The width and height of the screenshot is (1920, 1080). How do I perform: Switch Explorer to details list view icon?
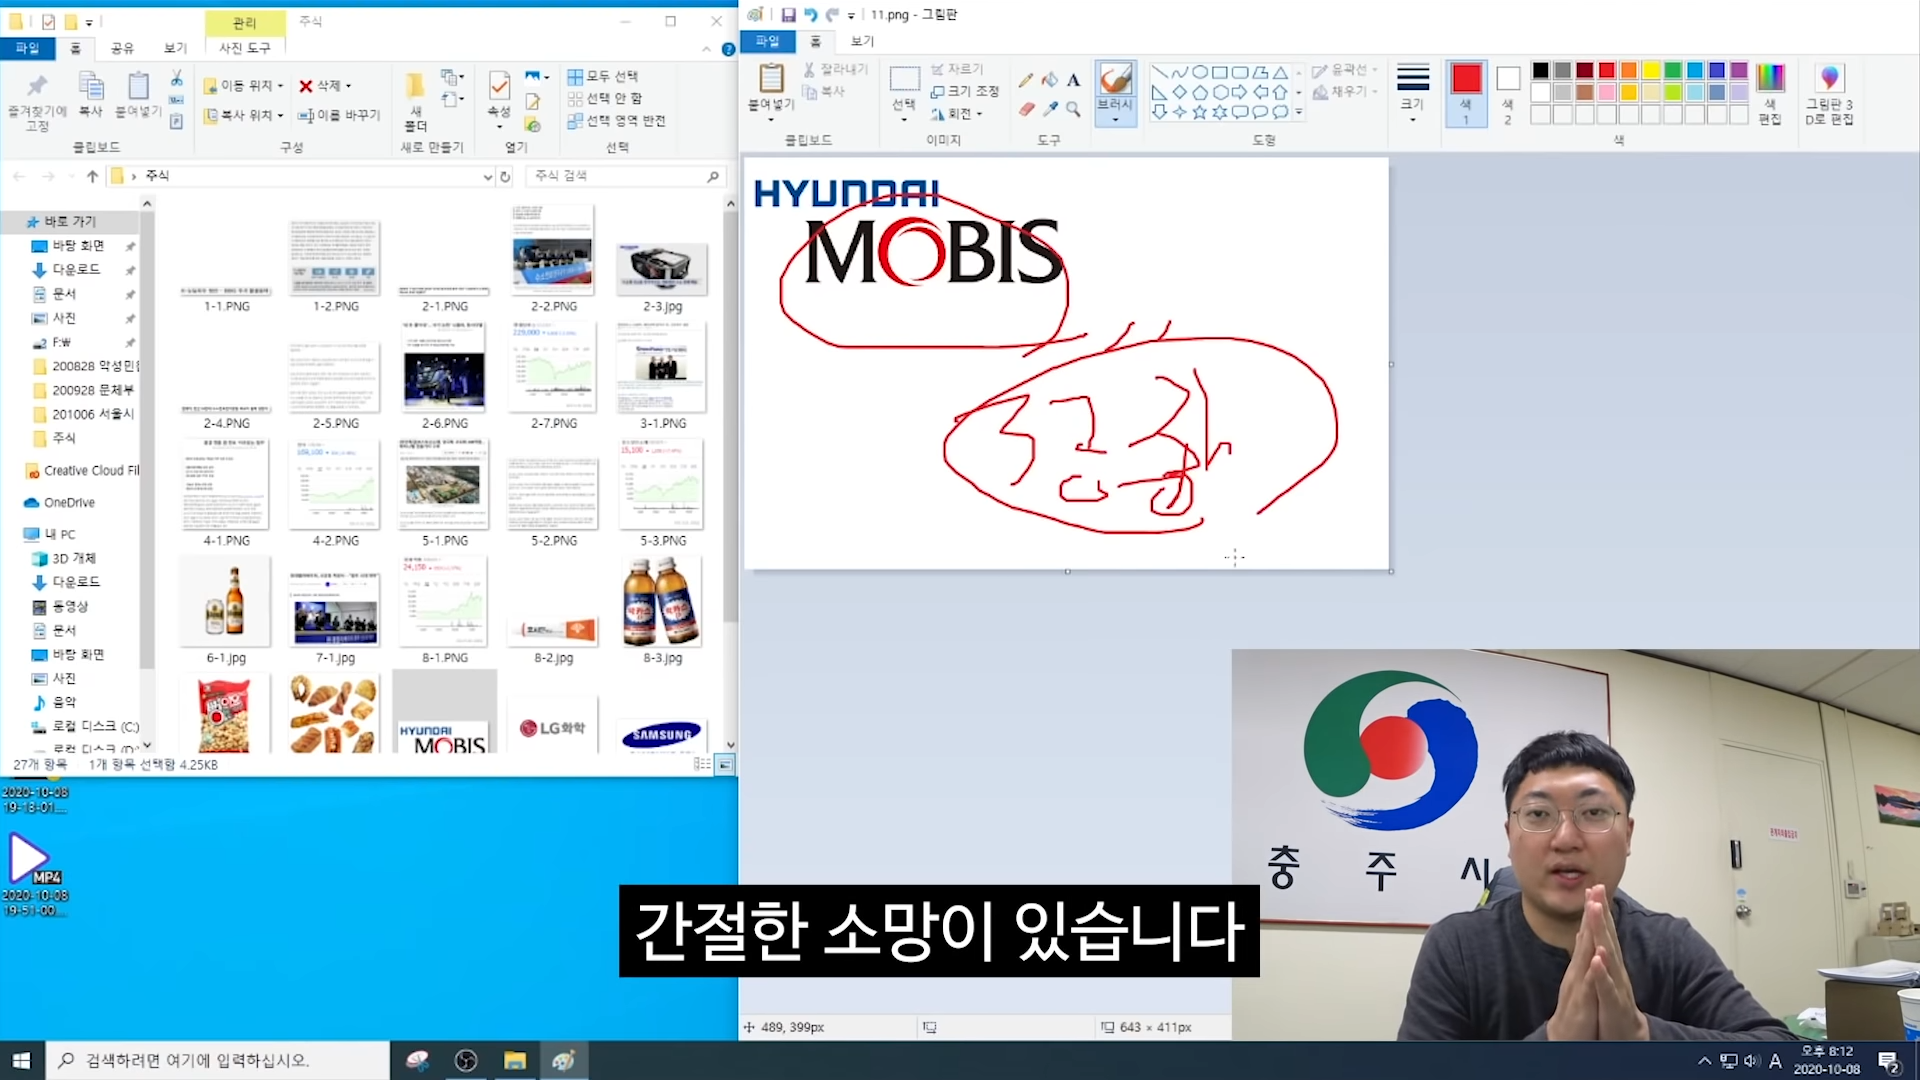[x=703, y=765]
